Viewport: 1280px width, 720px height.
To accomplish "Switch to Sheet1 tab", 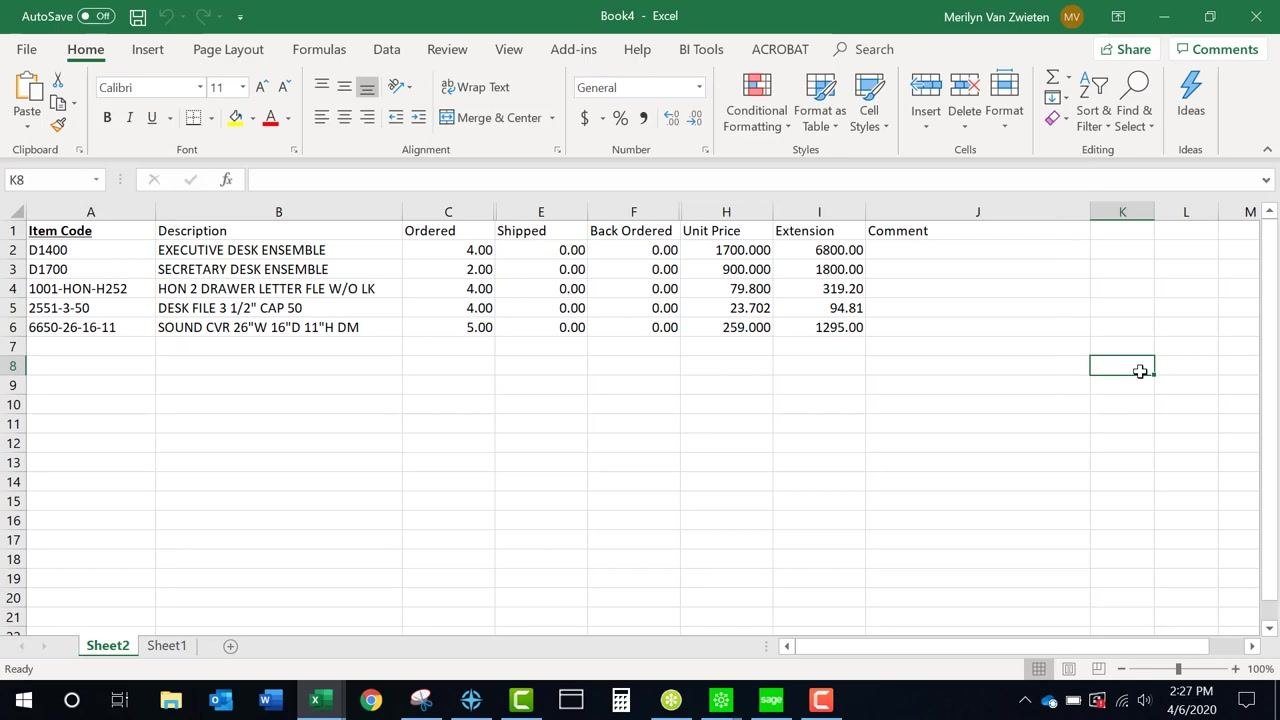I will coord(167,646).
